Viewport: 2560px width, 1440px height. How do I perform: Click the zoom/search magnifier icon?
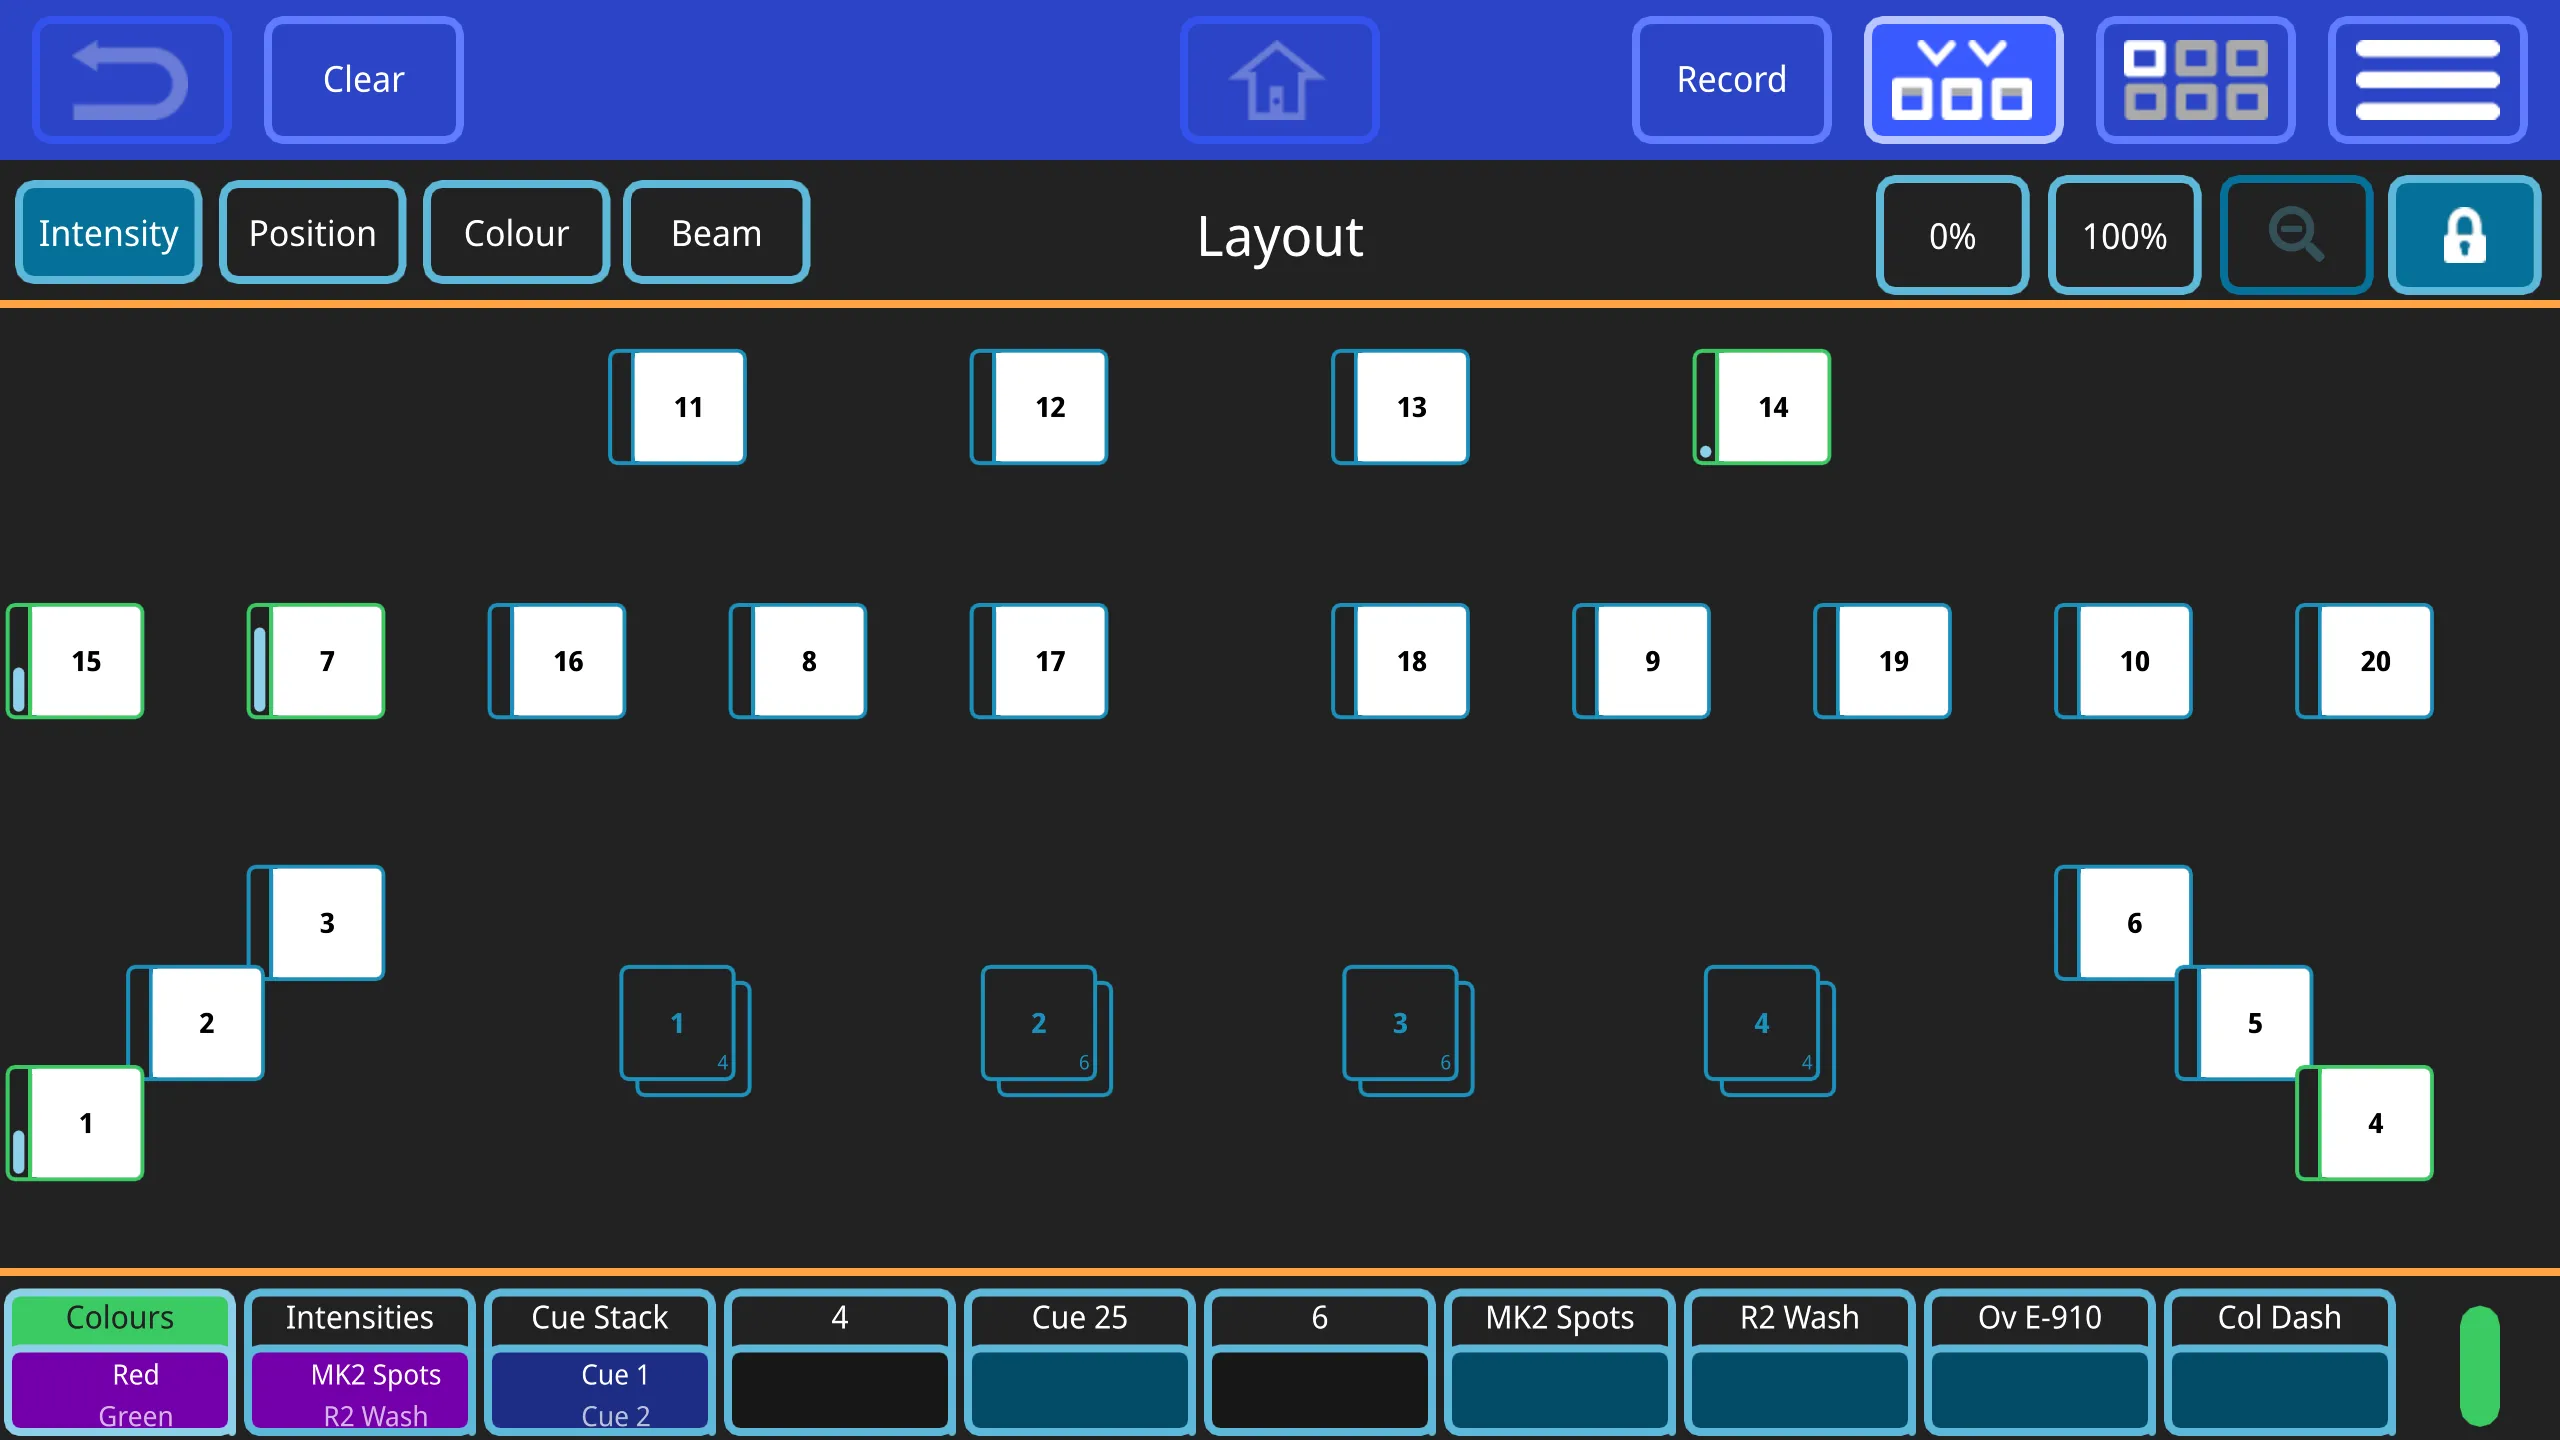click(x=2295, y=234)
